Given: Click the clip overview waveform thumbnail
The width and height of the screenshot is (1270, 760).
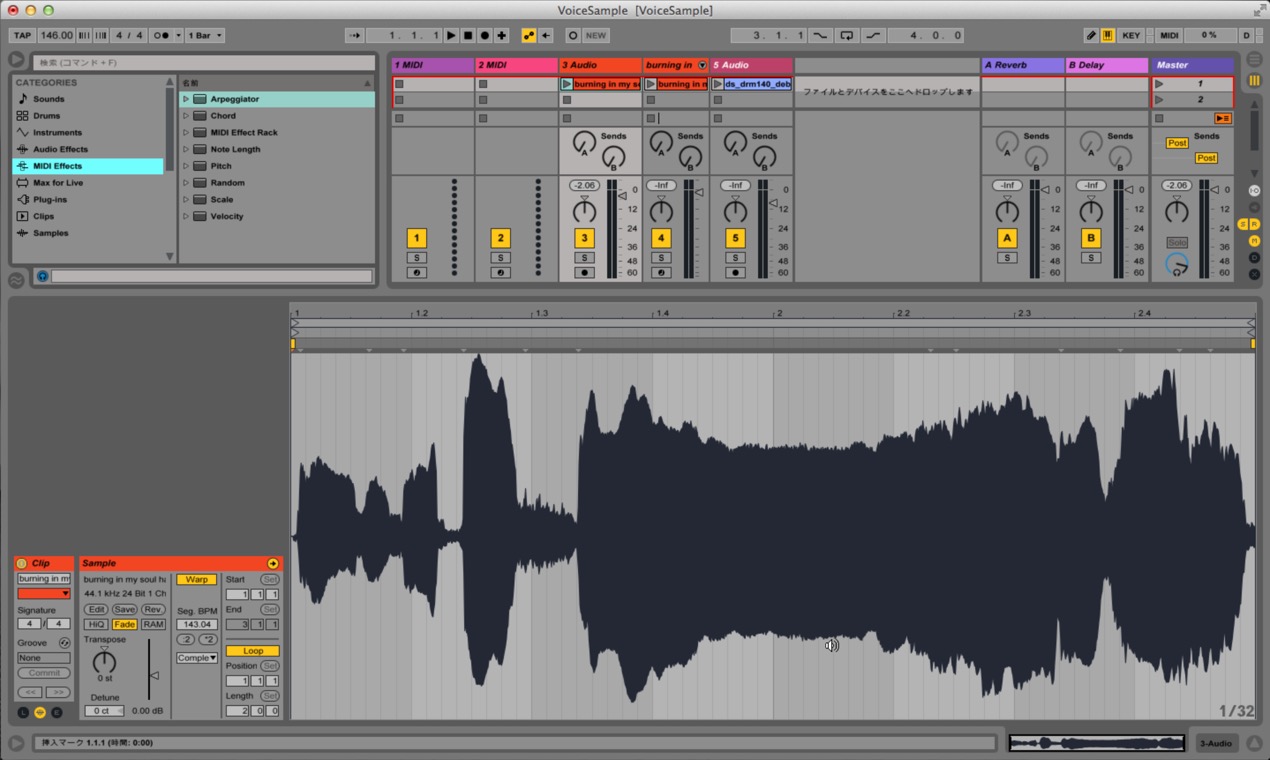Looking at the screenshot, I should (x=1097, y=743).
